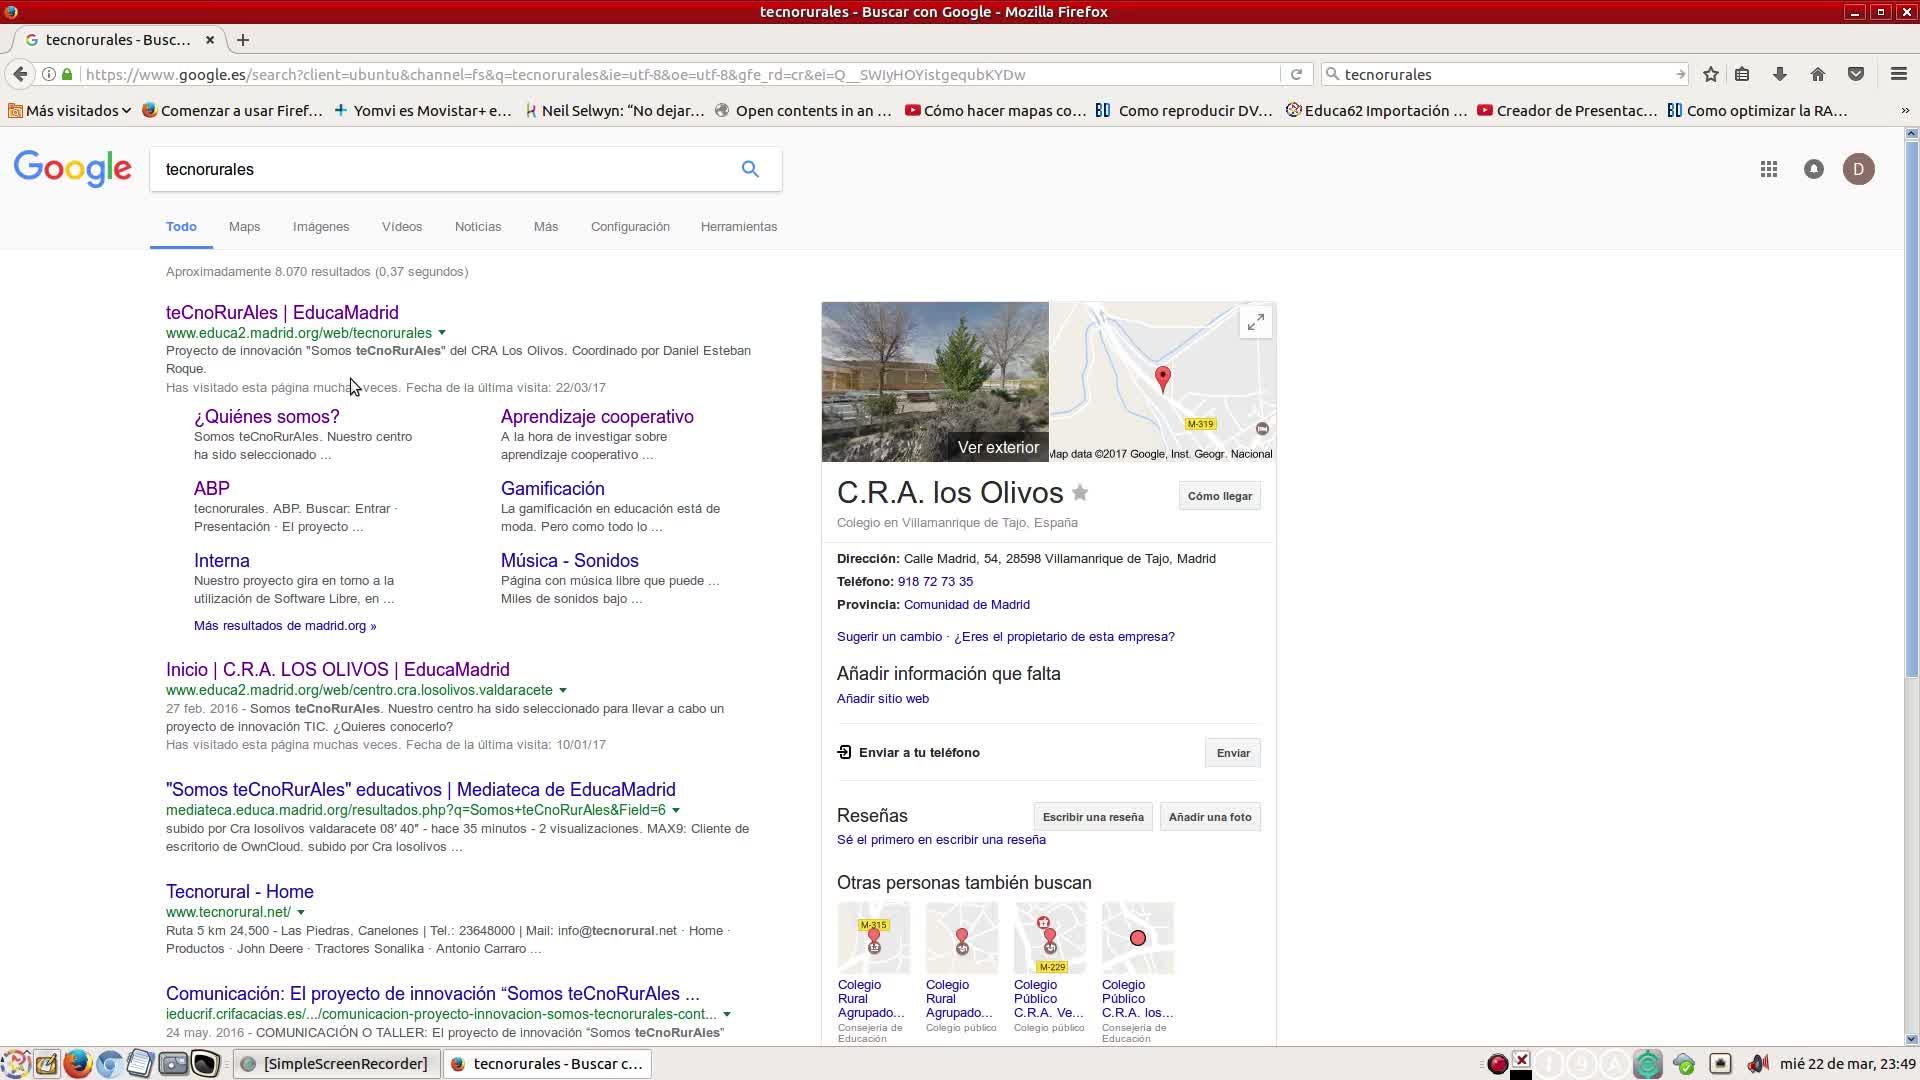
Task: Switch to the Imágenes tab
Action: tap(320, 227)
